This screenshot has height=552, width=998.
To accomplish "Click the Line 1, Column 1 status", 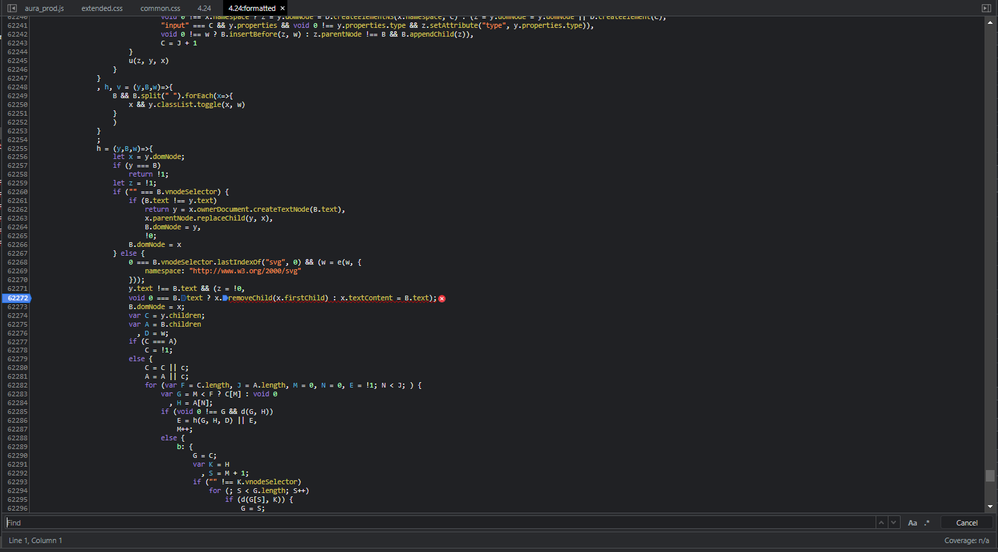I will coord(35,541).
